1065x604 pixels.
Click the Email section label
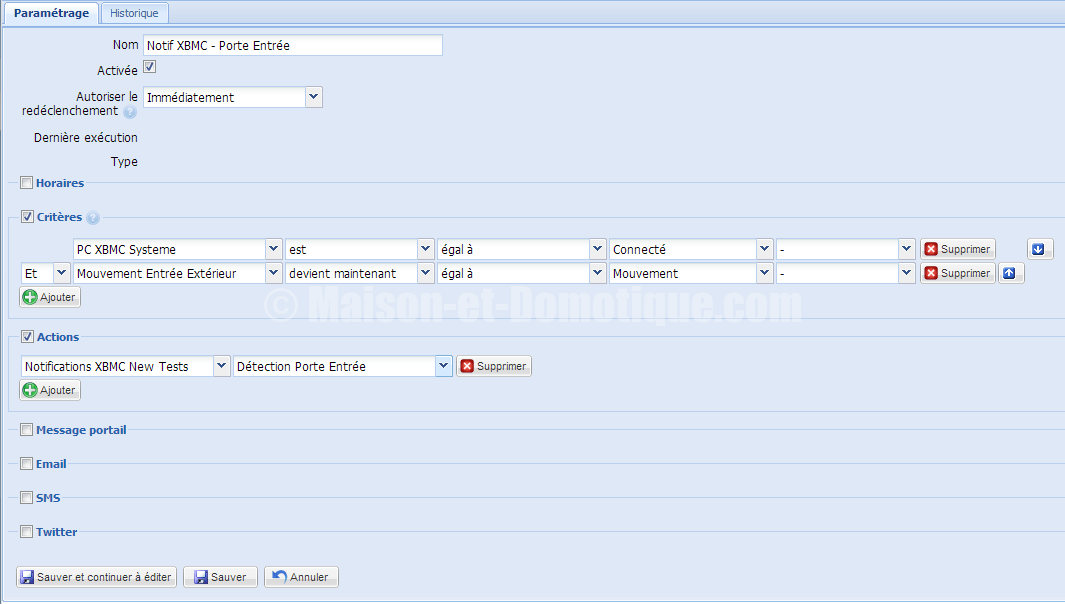[51, 463]
